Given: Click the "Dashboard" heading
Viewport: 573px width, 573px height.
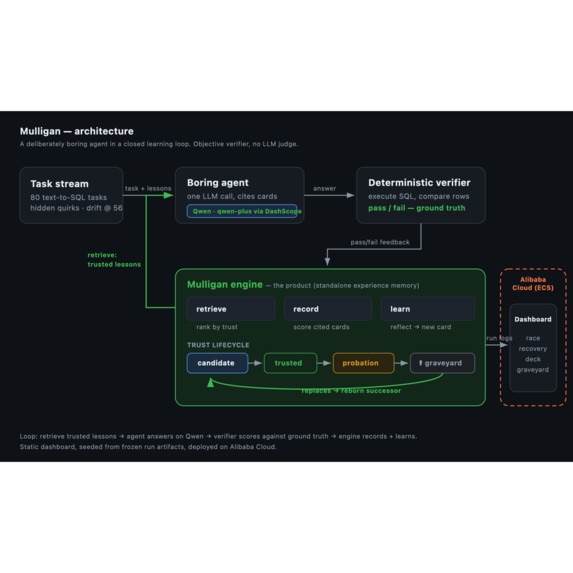Looking at the screenshot, I should (533, 319).
